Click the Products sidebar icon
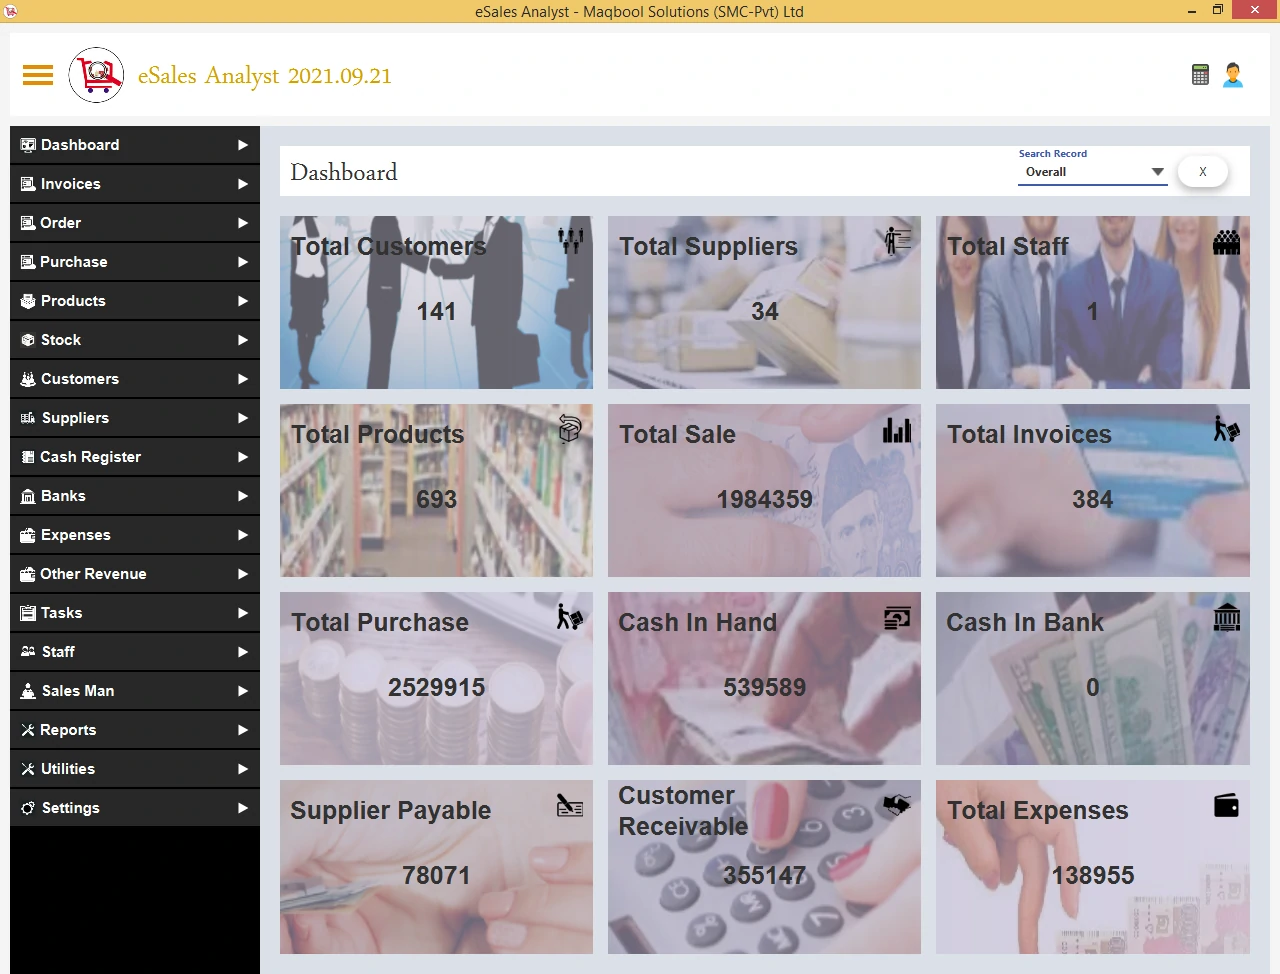Viewport: 1280px width, 974px height. [28, 301]
